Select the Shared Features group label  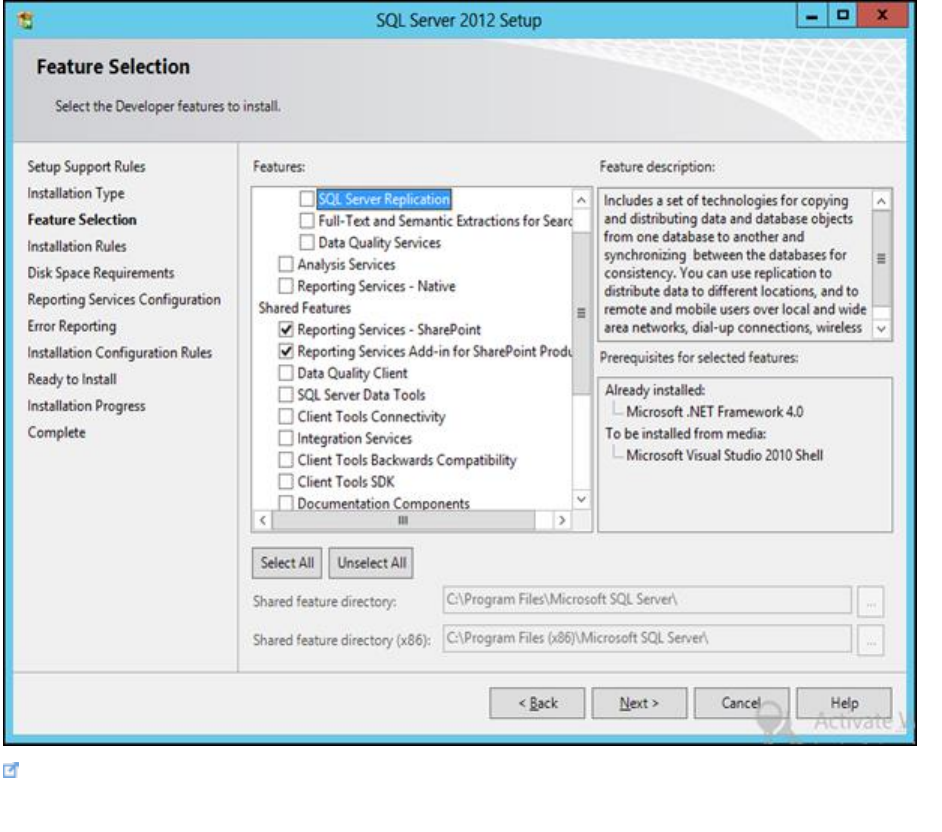(x=305, y=308)
